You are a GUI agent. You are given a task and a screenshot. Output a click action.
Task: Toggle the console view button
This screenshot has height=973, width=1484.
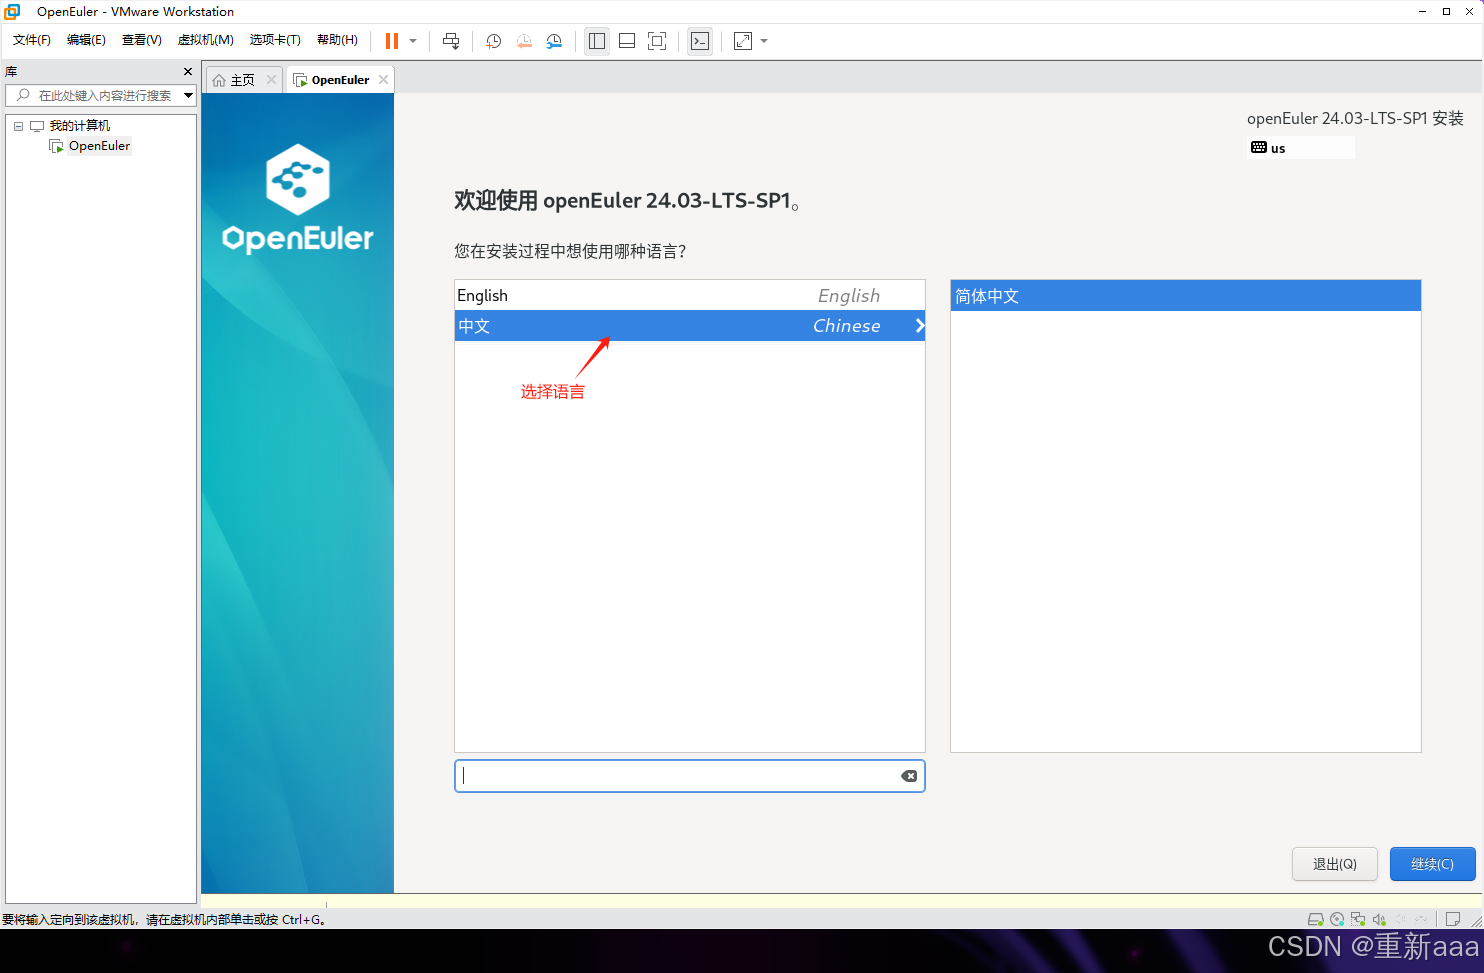pos(700,41)
